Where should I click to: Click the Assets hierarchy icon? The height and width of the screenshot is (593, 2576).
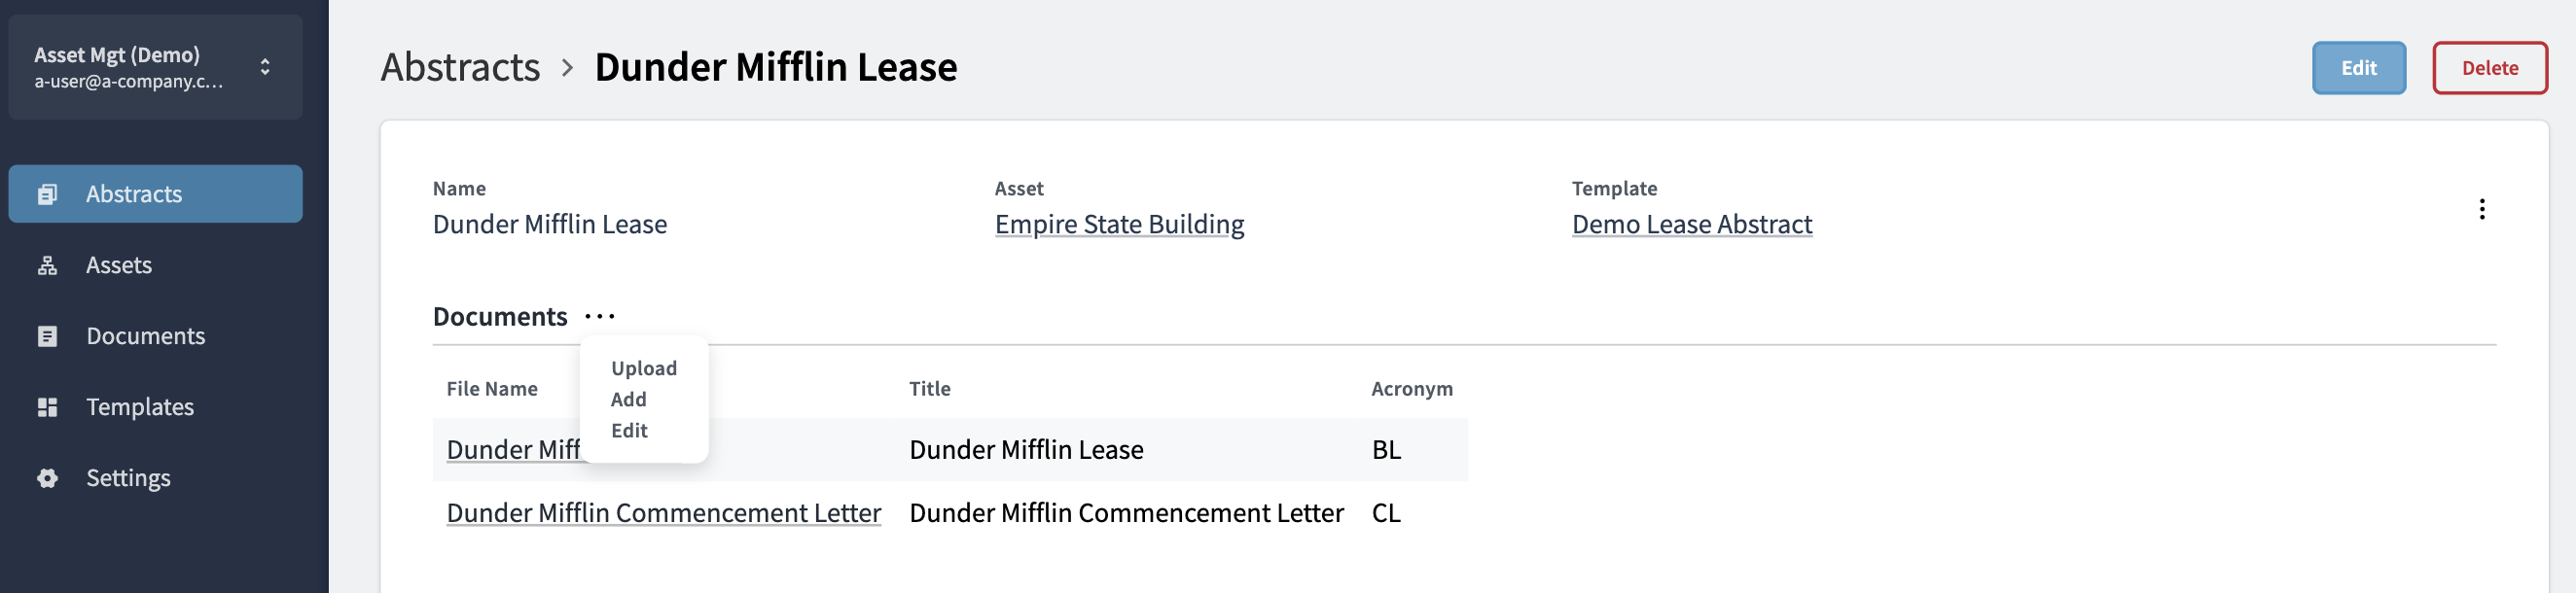click(x=47, y=265)
